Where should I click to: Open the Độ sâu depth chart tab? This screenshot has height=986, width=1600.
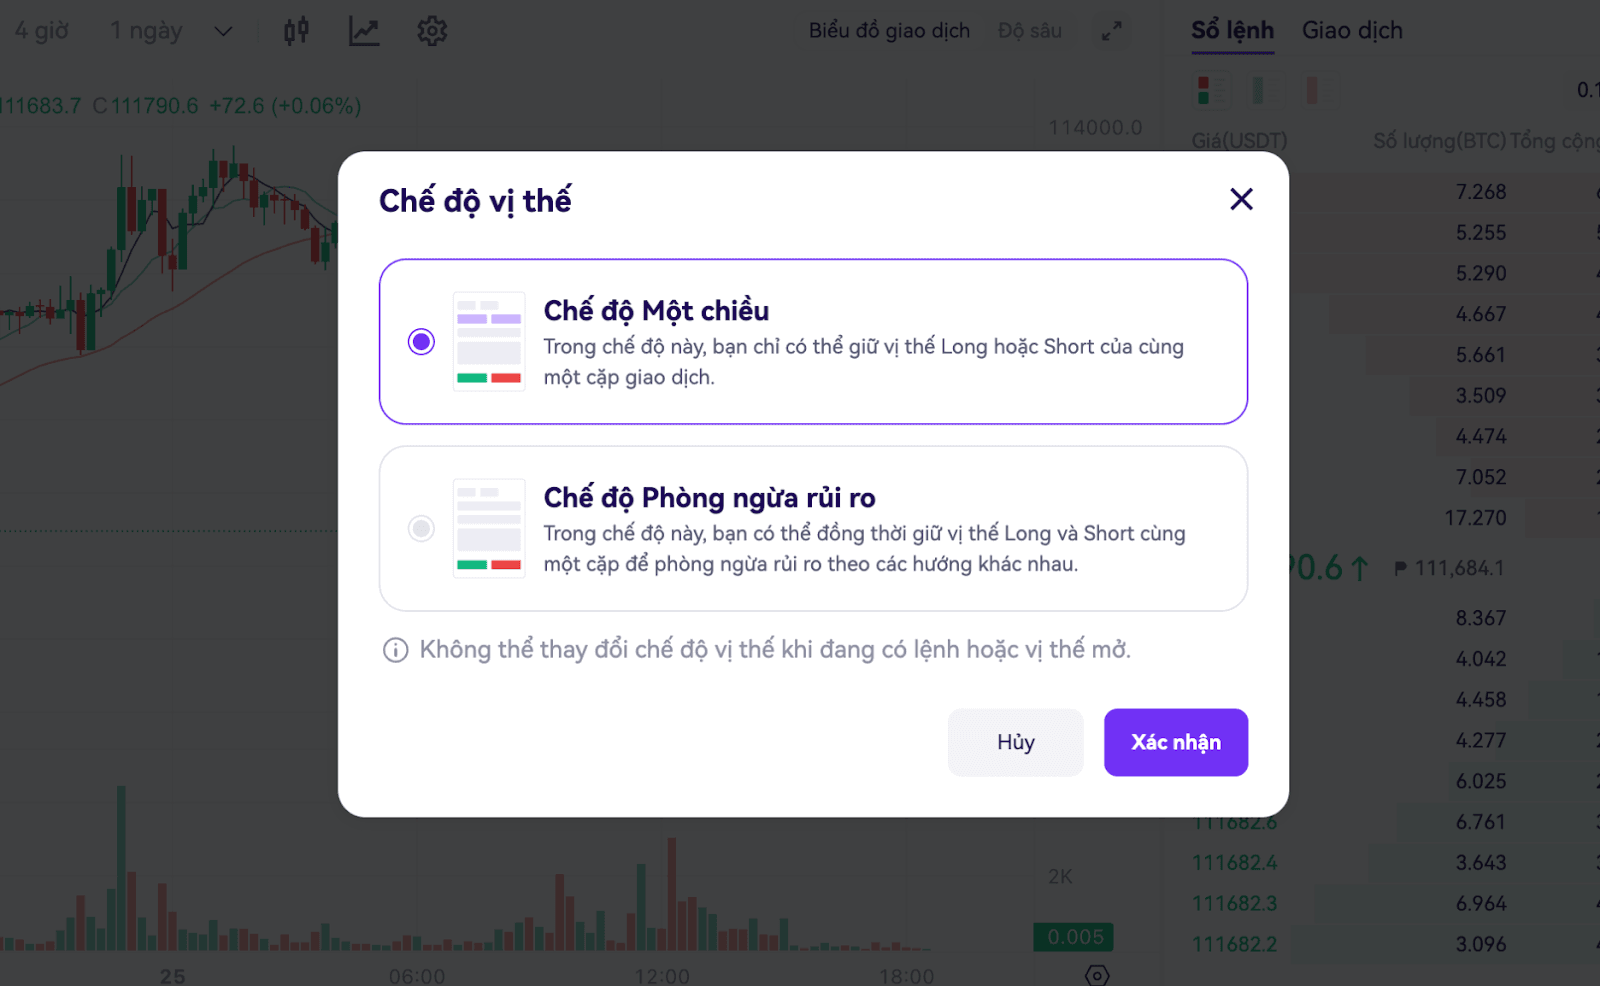1029,31
